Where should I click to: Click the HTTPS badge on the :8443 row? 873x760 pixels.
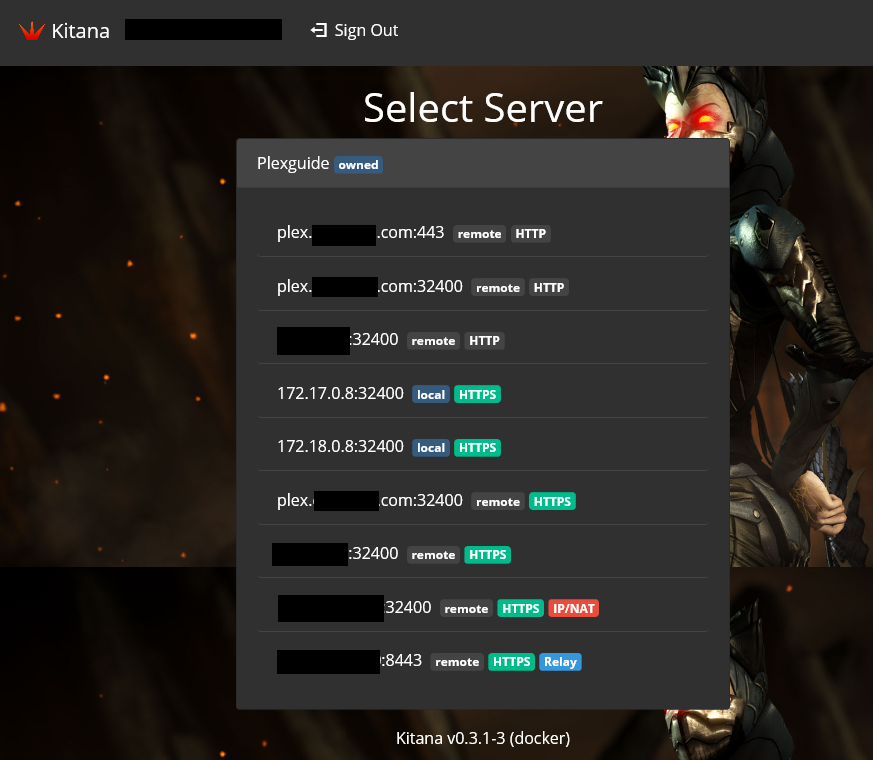tap(511, 661)
